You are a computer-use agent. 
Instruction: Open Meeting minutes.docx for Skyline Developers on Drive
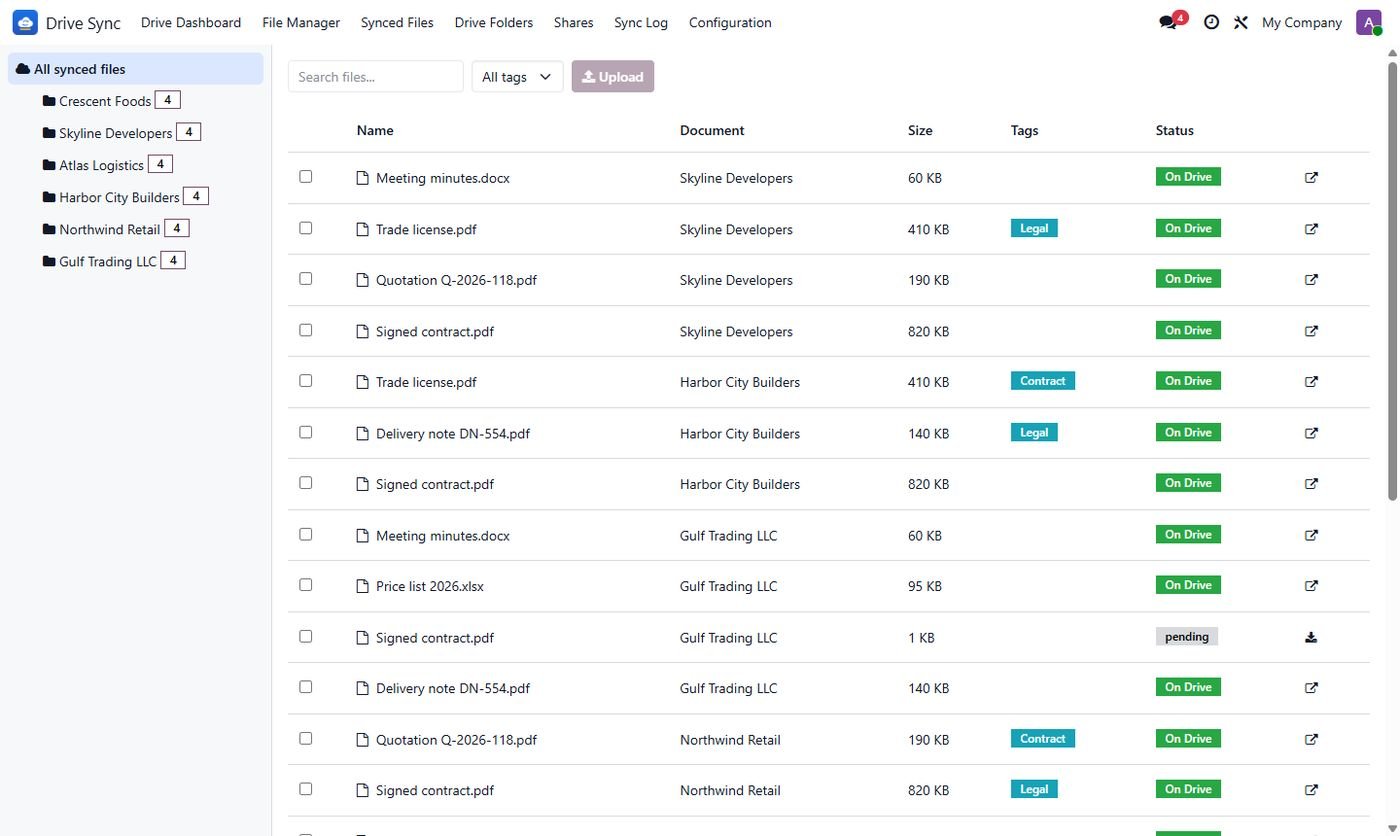coord(1311,178)
